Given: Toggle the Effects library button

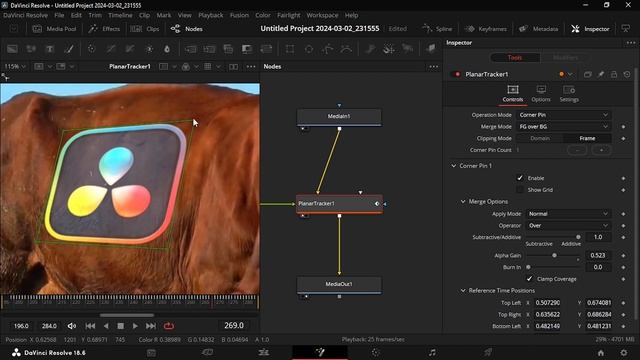Looking at the screenshot, I should [x=104, y=29].
